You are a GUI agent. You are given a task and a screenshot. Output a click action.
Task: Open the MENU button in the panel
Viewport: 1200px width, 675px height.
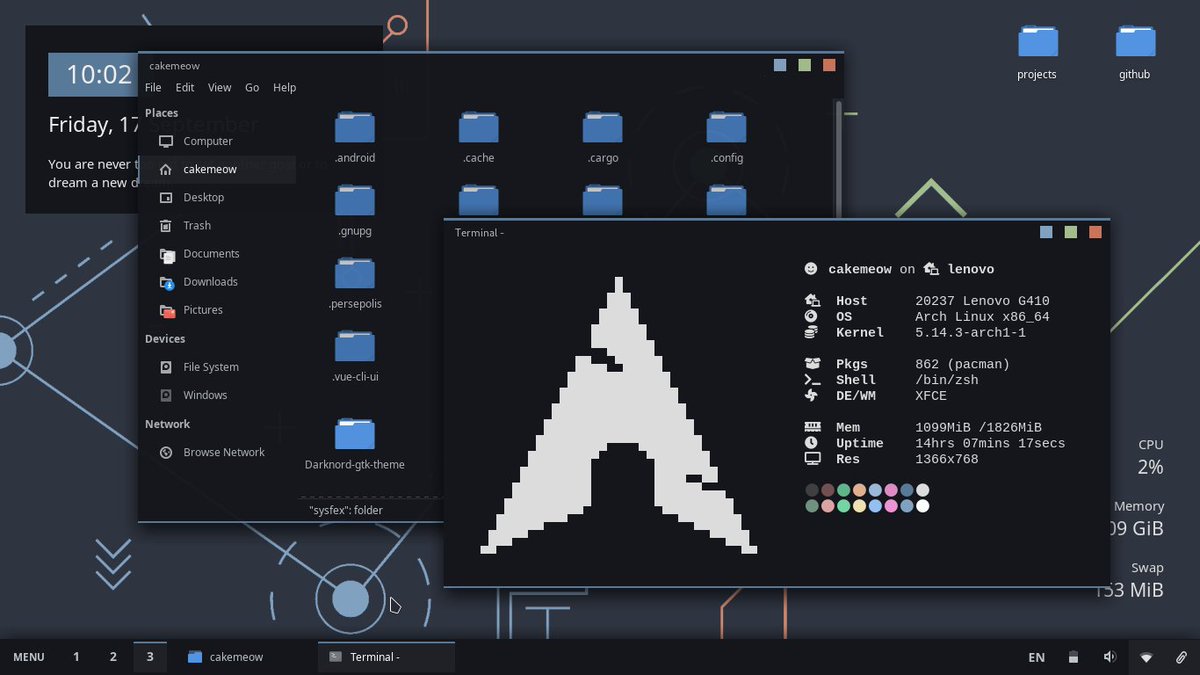point(29,657)
